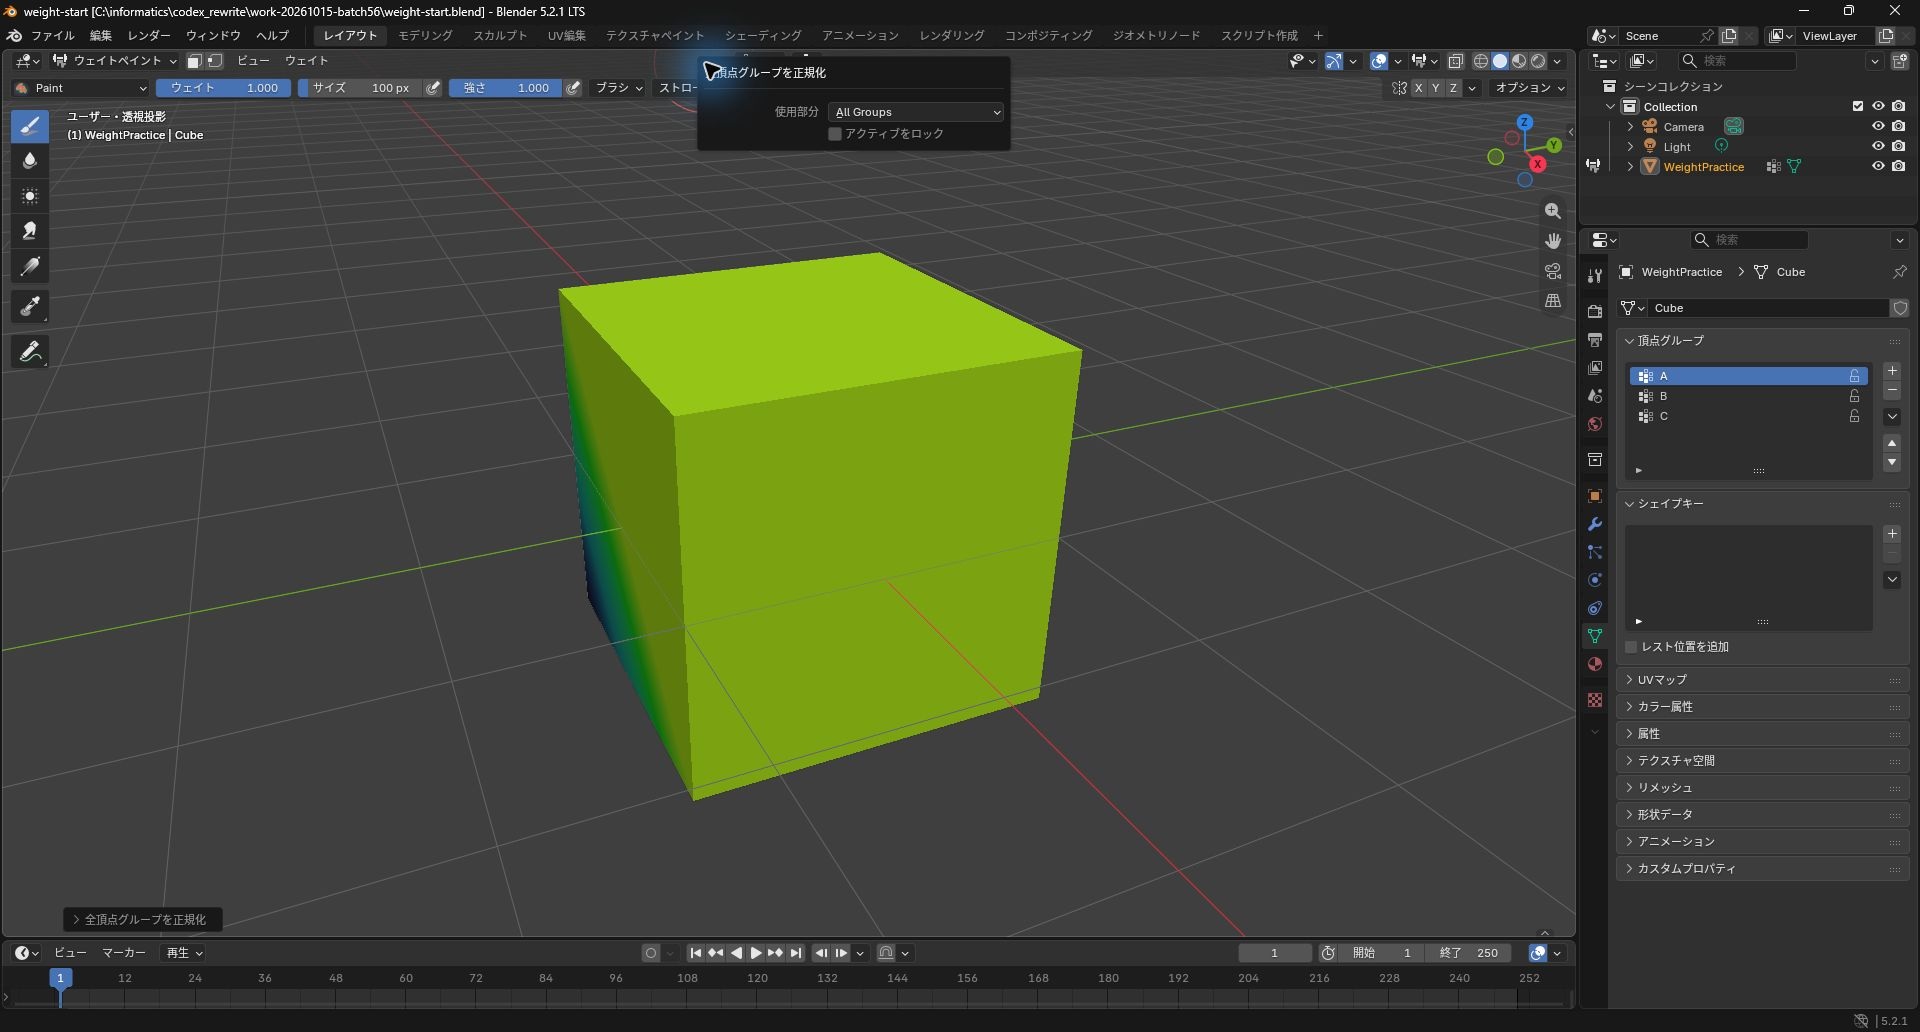
Task: Open the ウェイト menu in viewport header
Action: pos(306,61)
